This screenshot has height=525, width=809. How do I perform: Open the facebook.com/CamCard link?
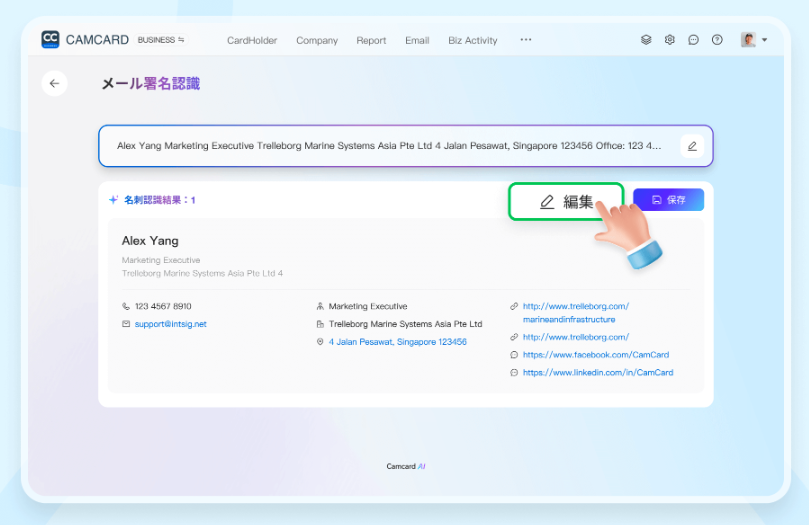tap(596, 355)
